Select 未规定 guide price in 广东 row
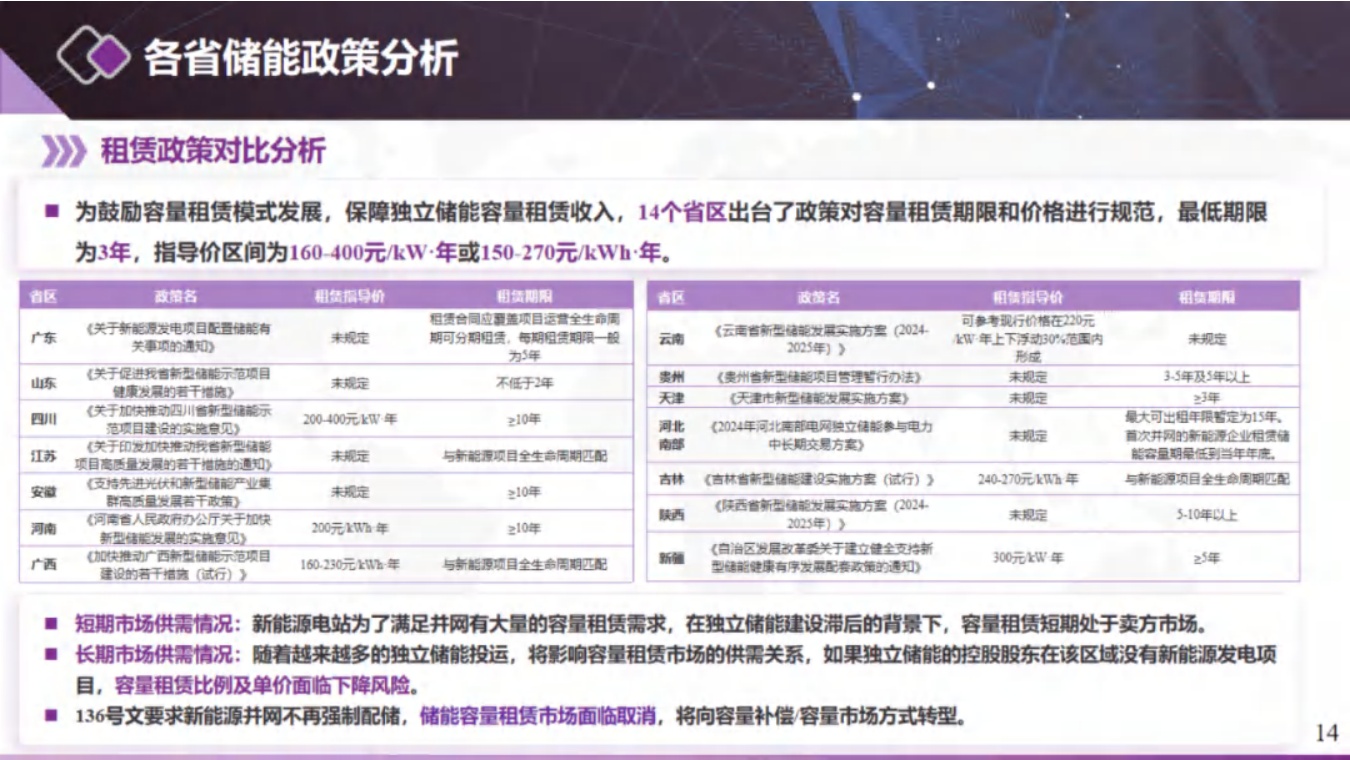The height and width of the screenshot is (760, 1350). tap(349, 337)
